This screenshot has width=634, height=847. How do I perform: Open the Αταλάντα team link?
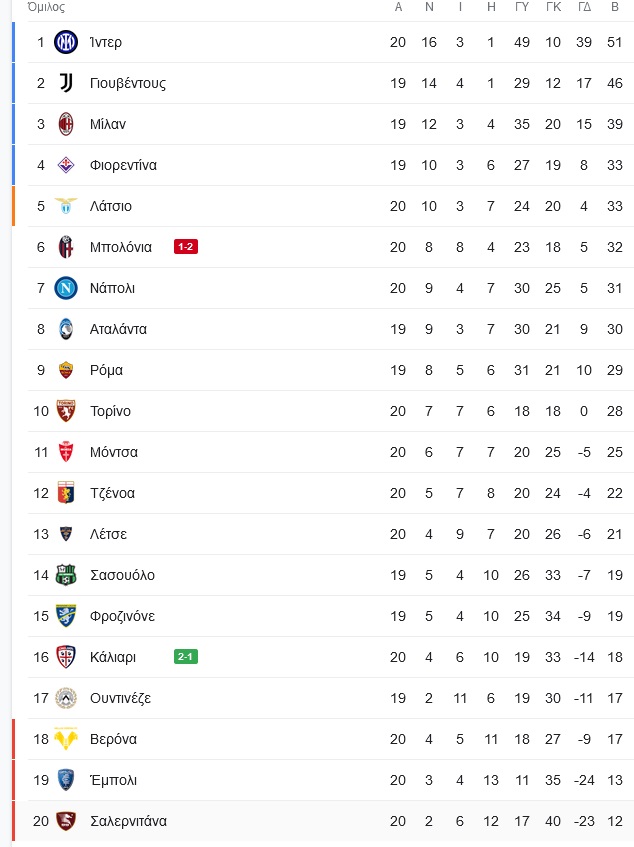pos(118,329)
